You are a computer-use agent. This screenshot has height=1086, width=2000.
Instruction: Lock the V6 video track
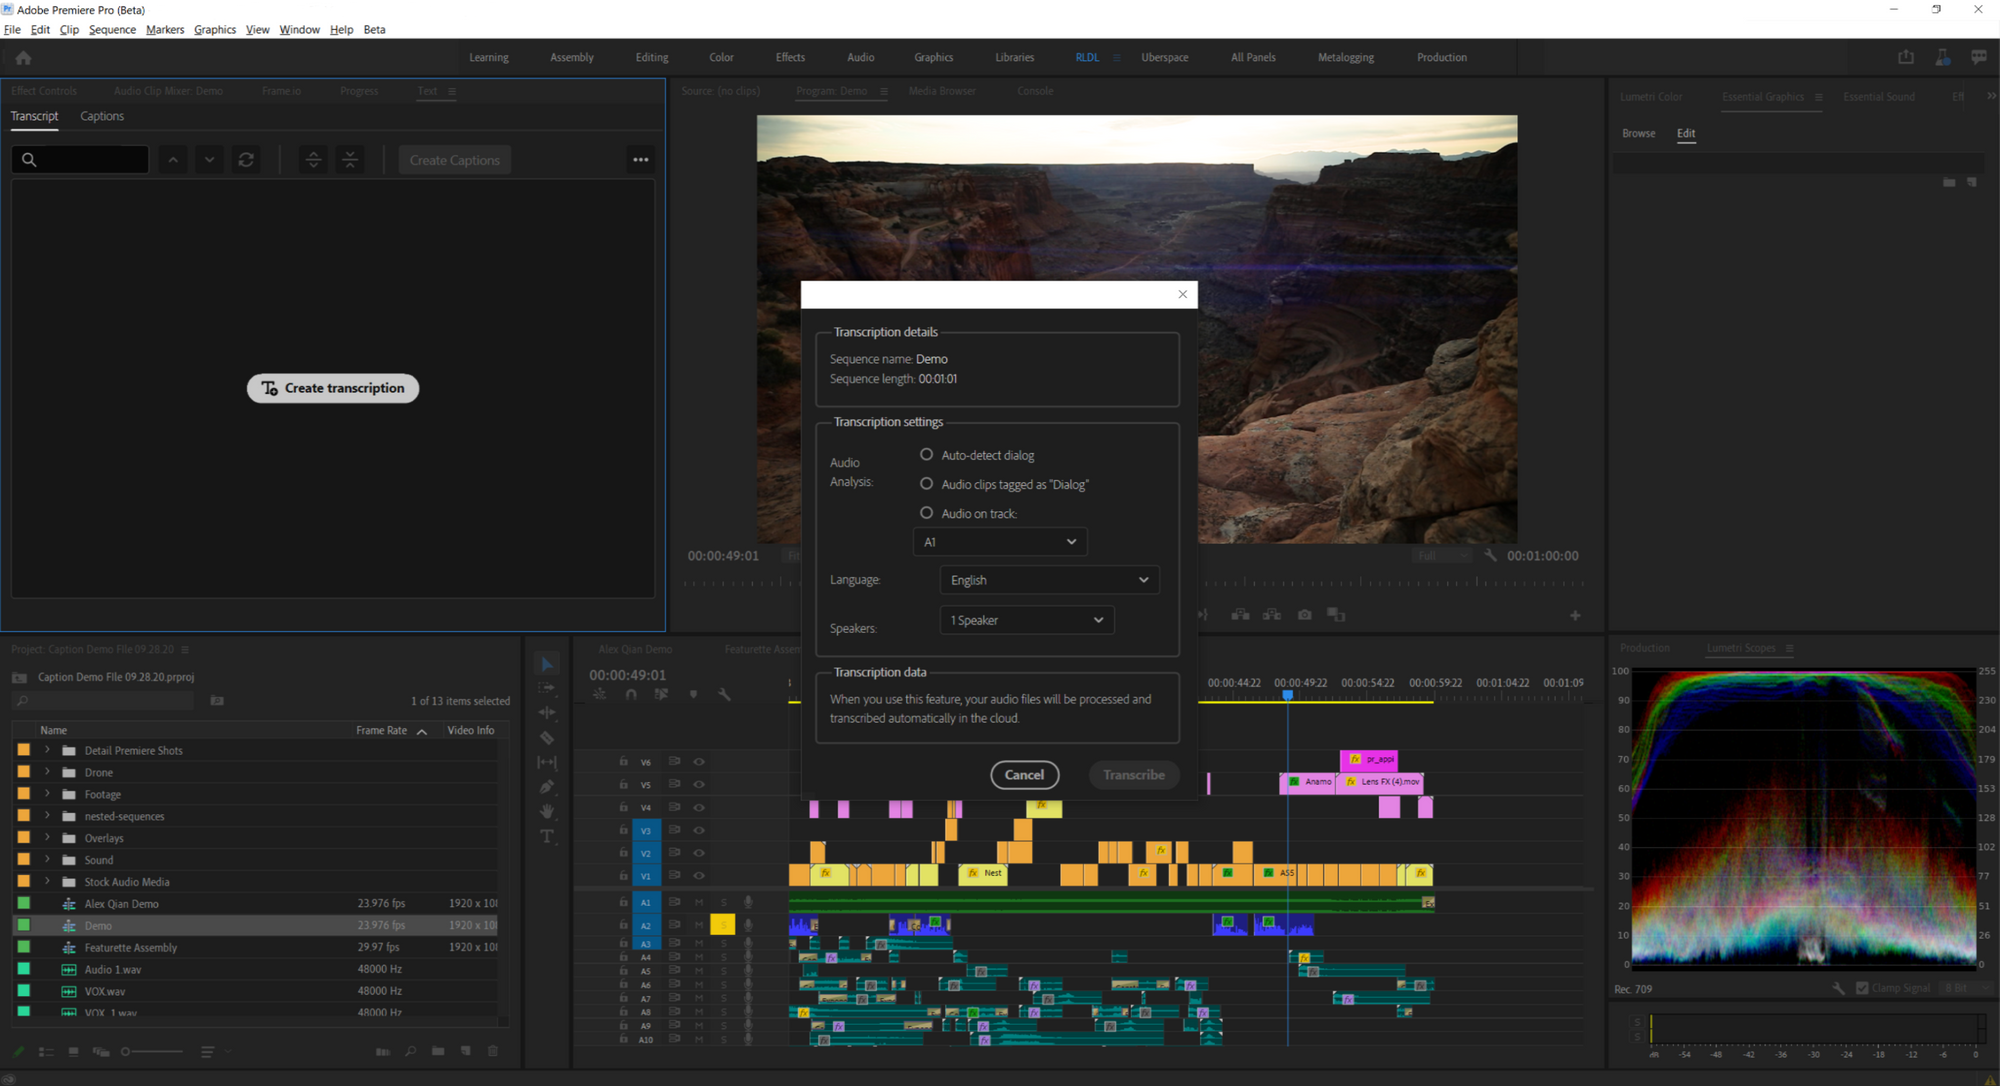click(622, 761)
